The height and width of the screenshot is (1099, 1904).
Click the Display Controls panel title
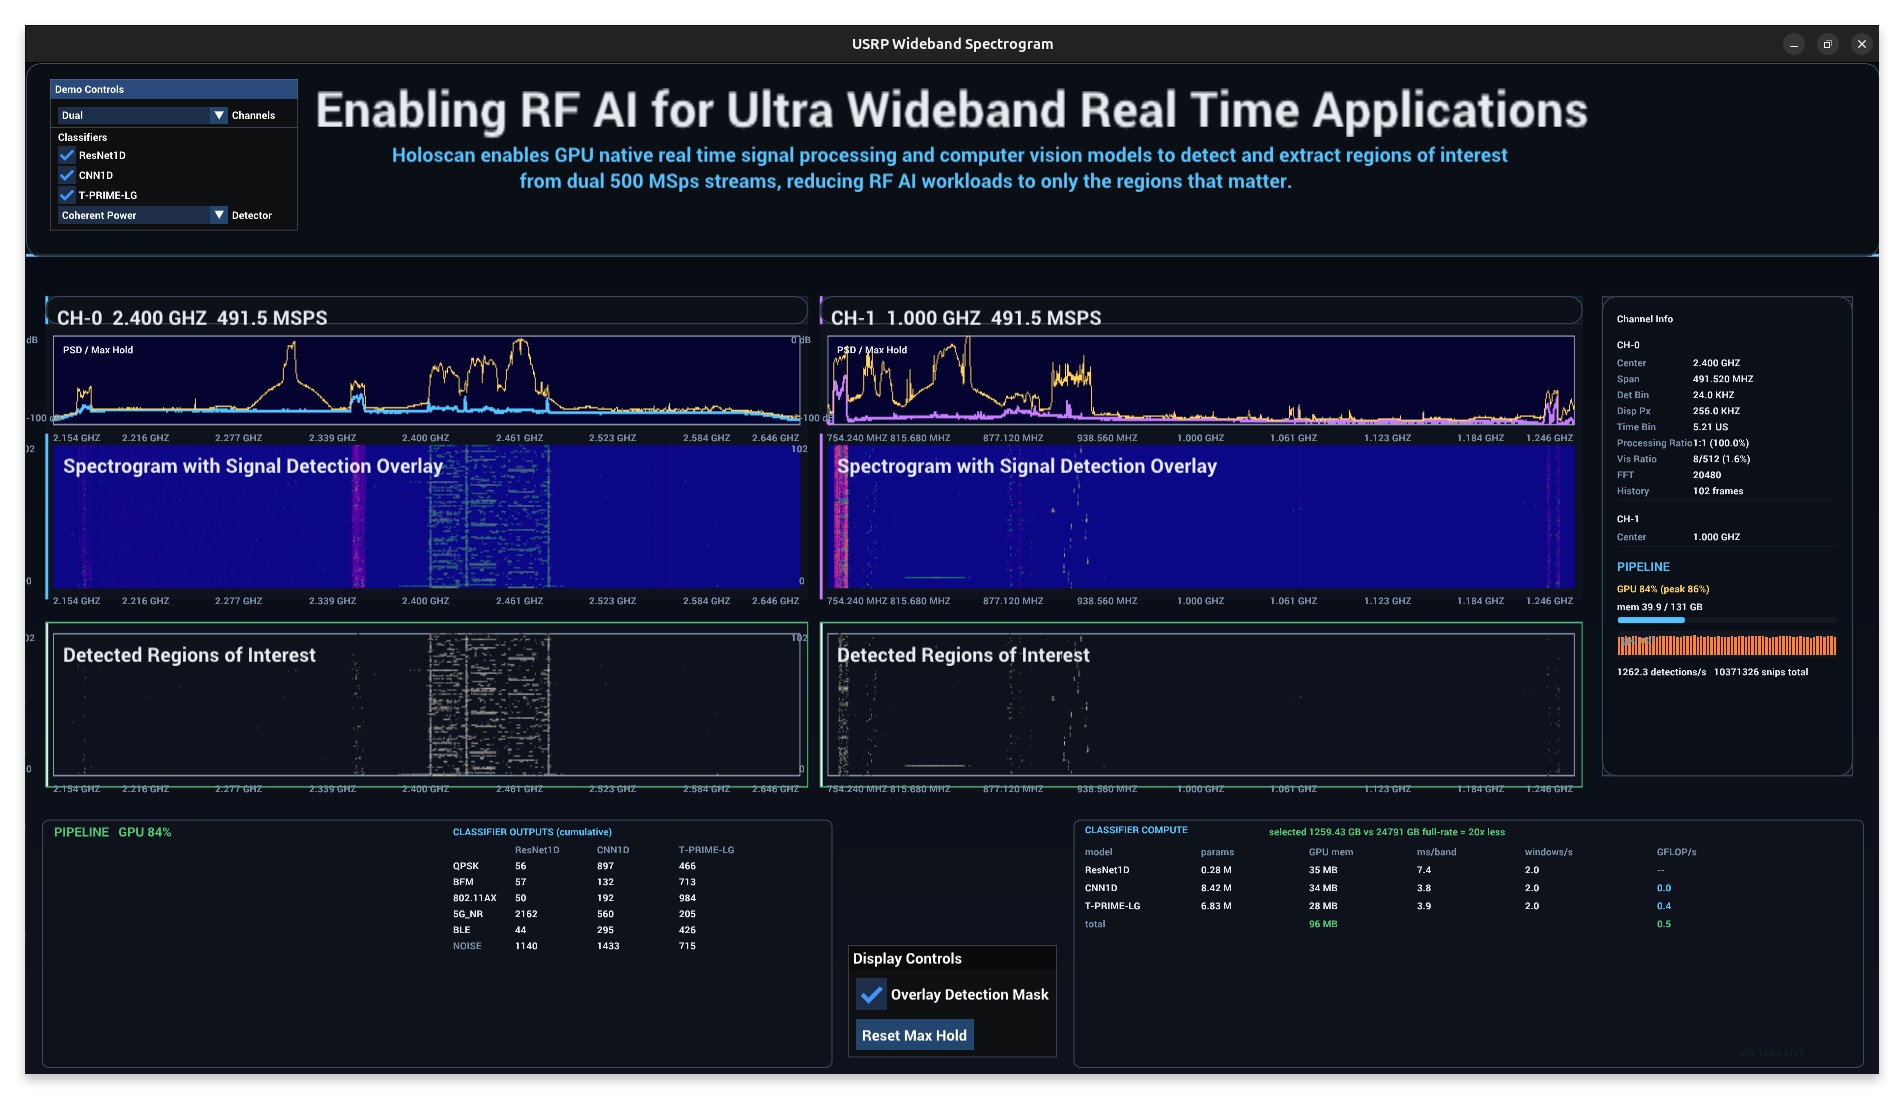click(x=907, y=958)
